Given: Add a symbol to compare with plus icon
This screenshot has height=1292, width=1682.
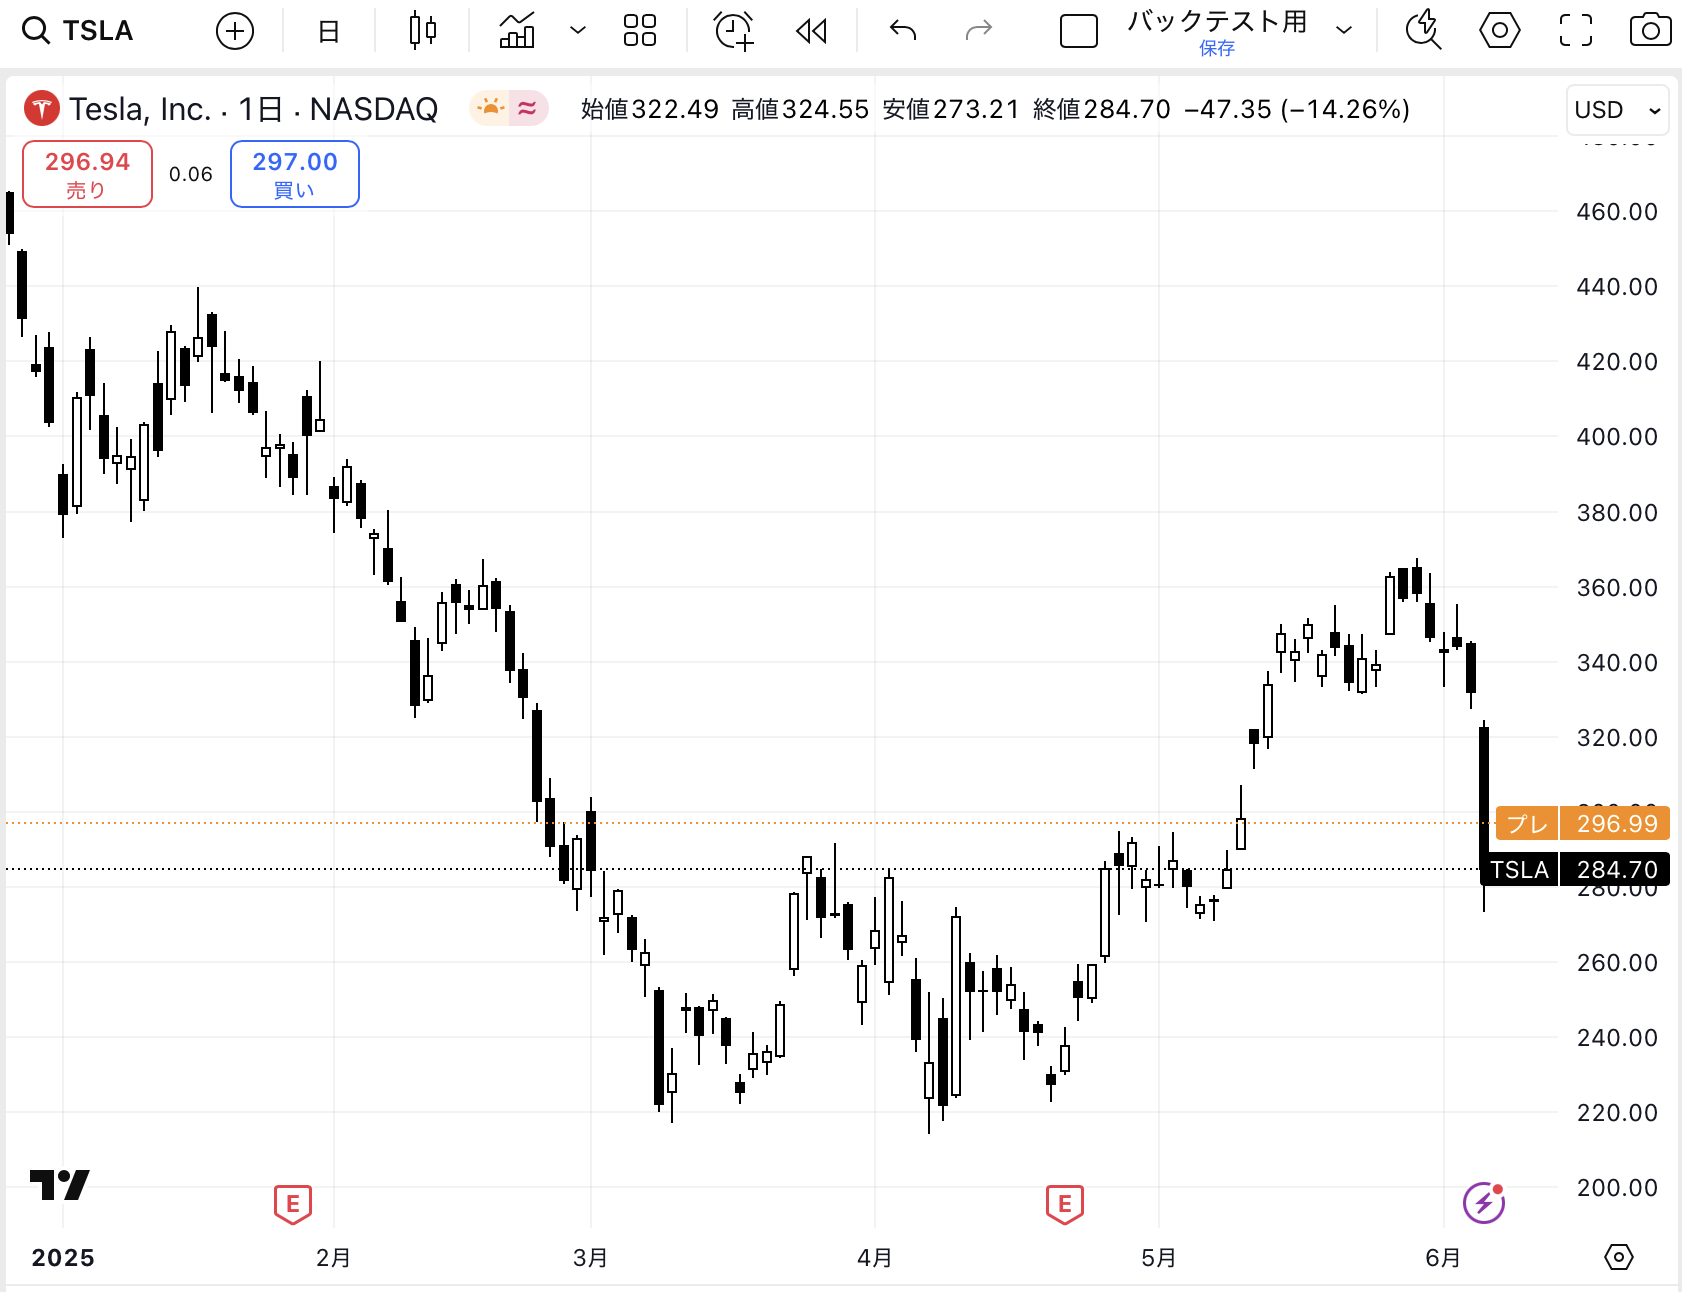Looking at the screenshot, I should 235,31.
